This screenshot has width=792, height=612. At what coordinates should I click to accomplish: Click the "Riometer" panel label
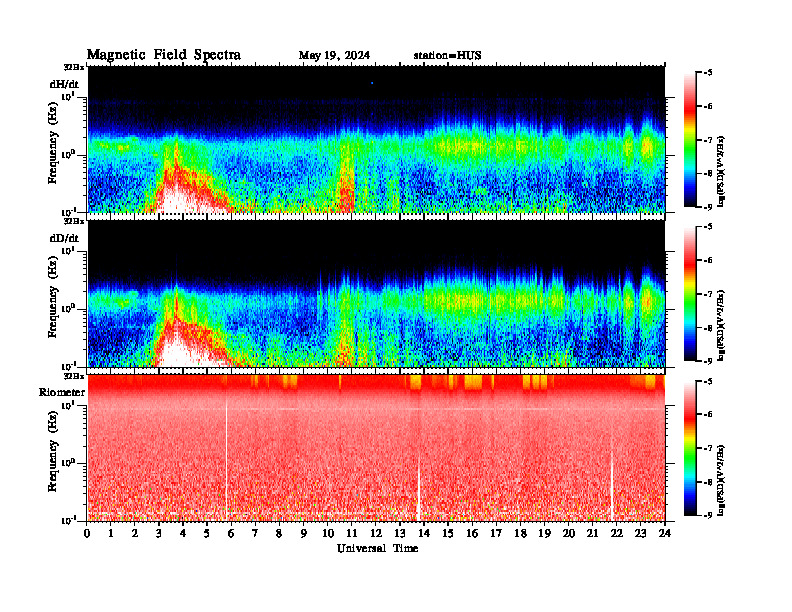62,392
